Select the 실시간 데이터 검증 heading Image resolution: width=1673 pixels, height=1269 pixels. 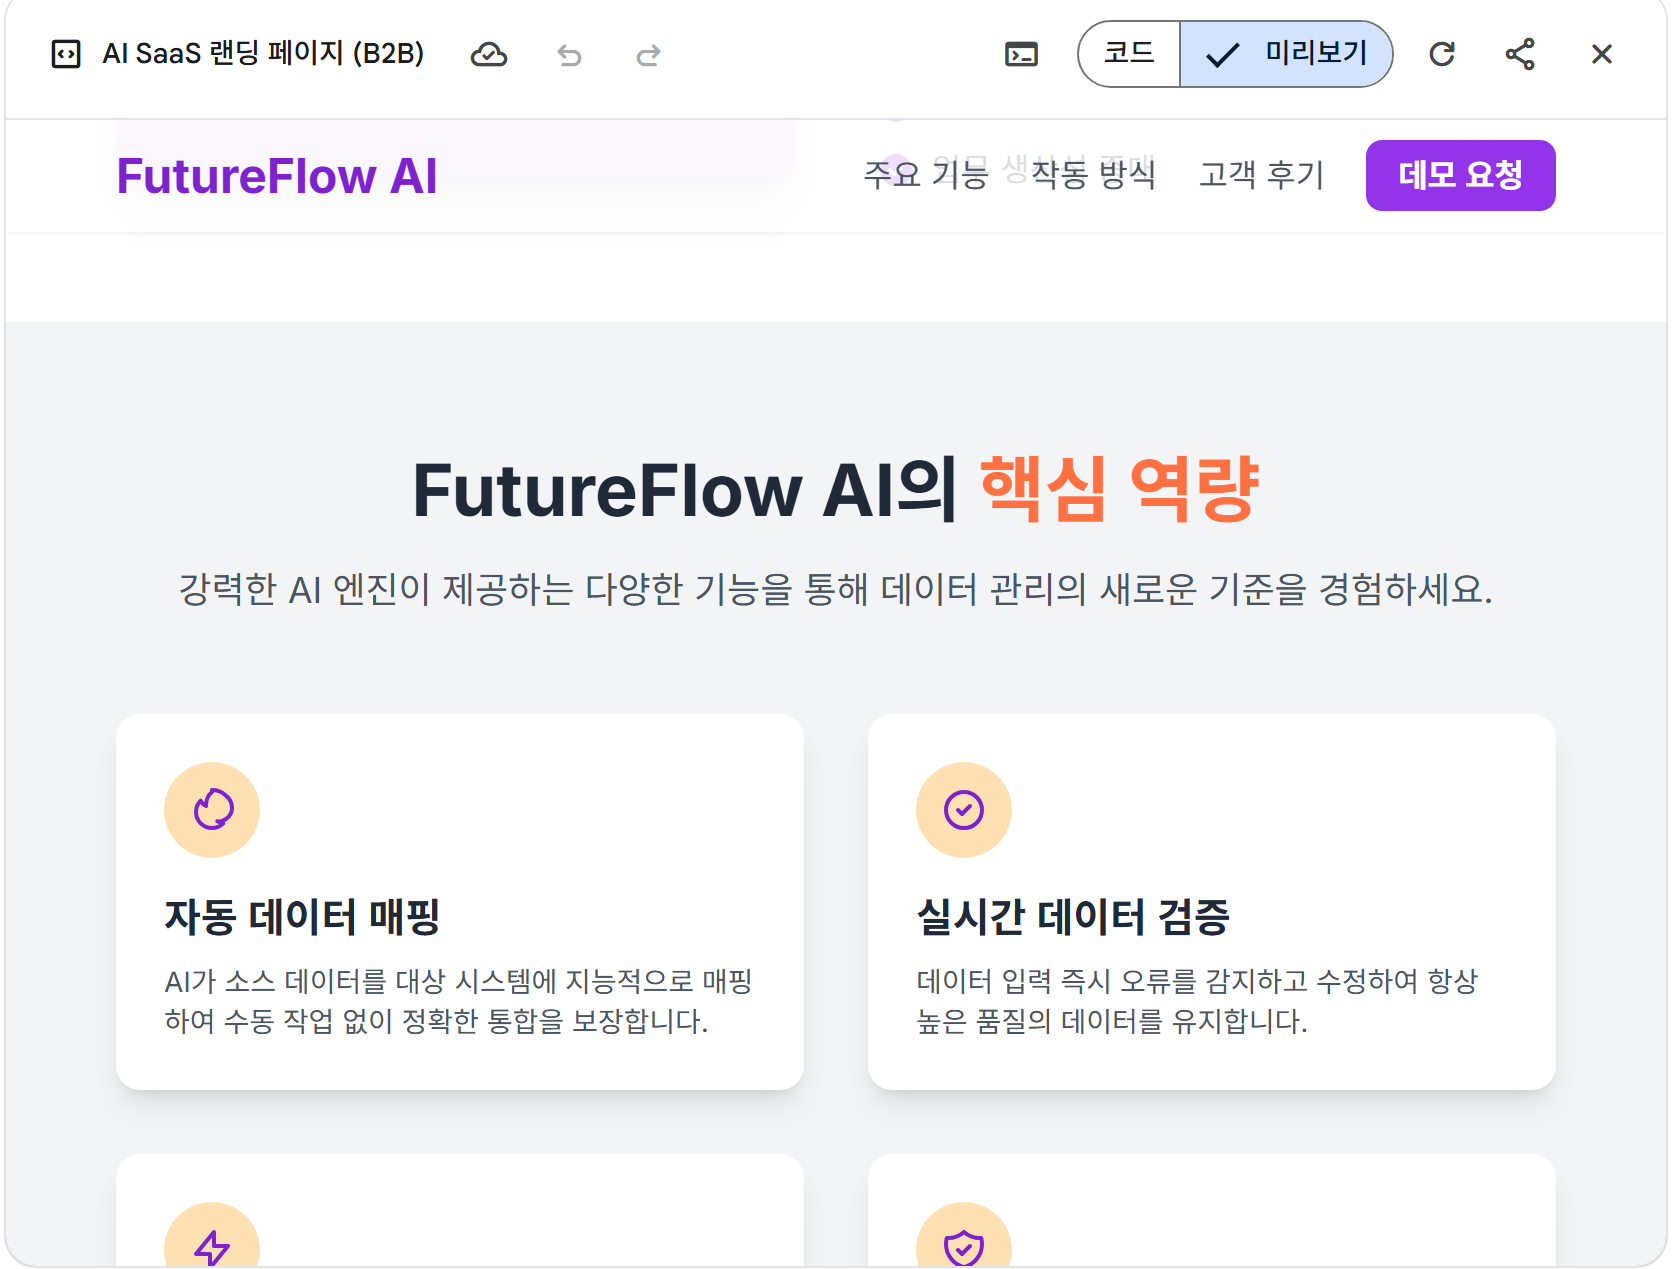tap(1073, 916)
